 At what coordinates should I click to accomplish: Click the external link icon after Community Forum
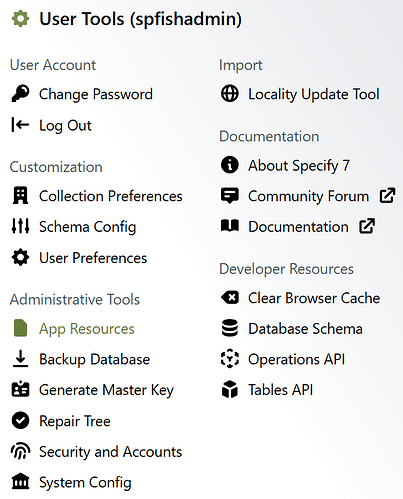coord(387,195)
